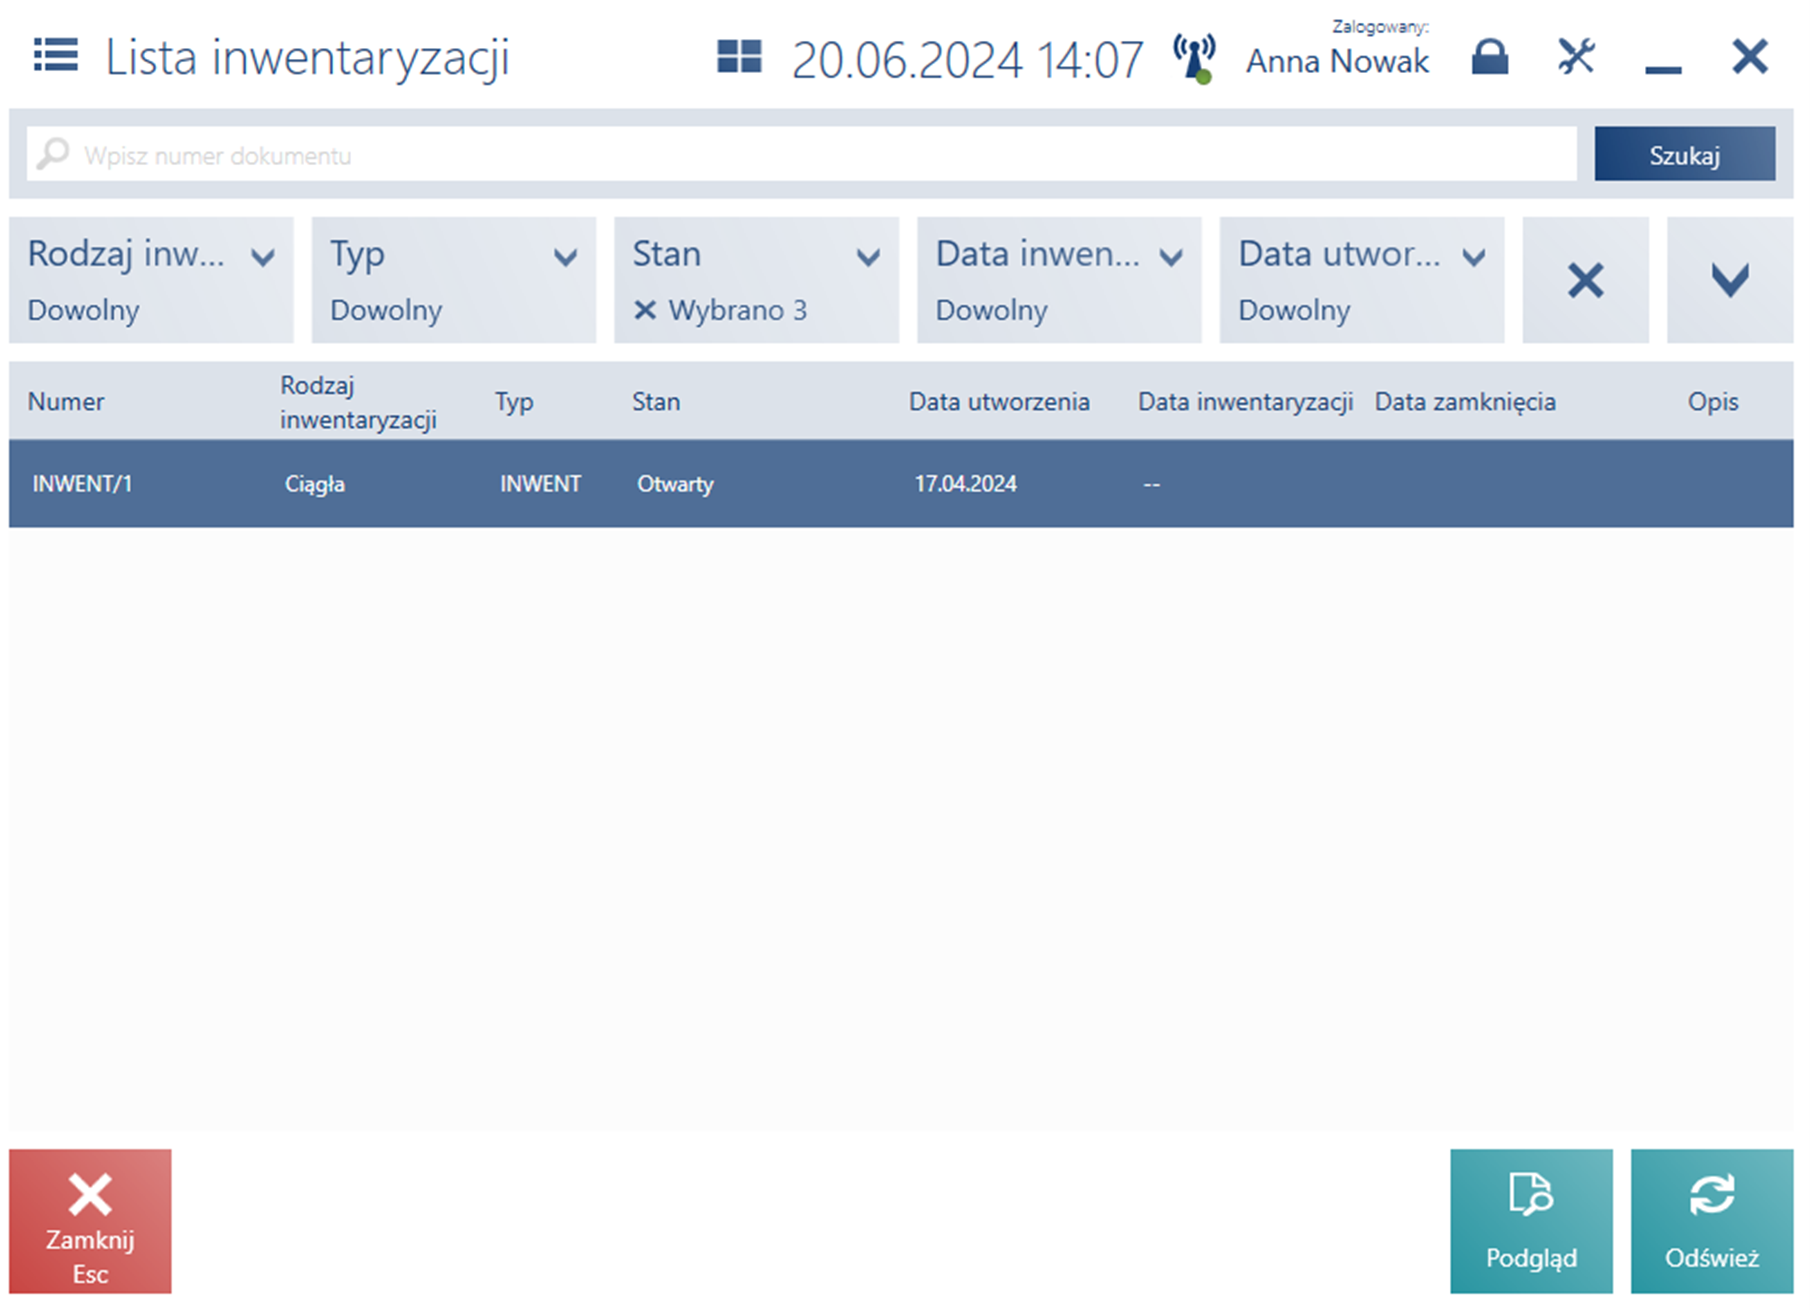Run search with Szukaj button
This screenshot has height=1310, width=1810.
click(x=1685, y=154)
